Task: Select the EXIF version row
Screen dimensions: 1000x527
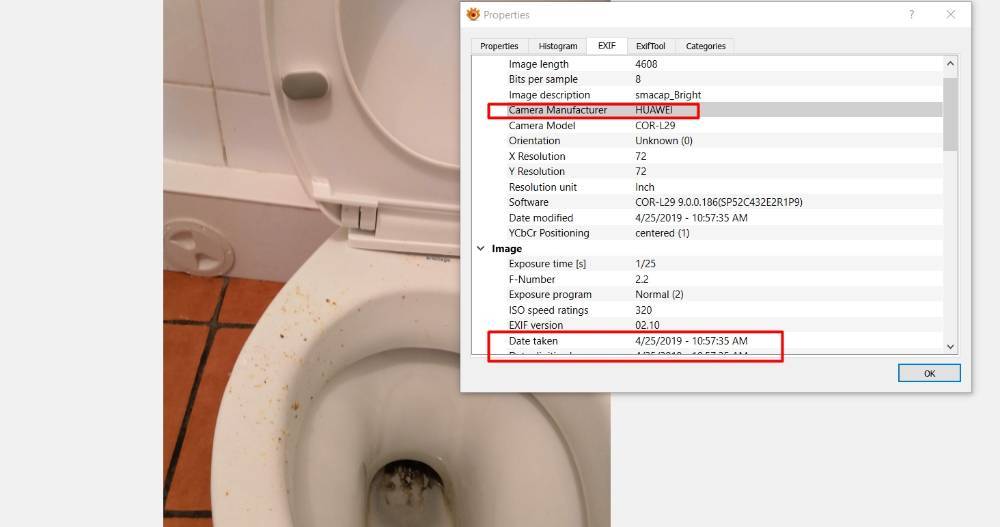Action: [x=707, y=325]
